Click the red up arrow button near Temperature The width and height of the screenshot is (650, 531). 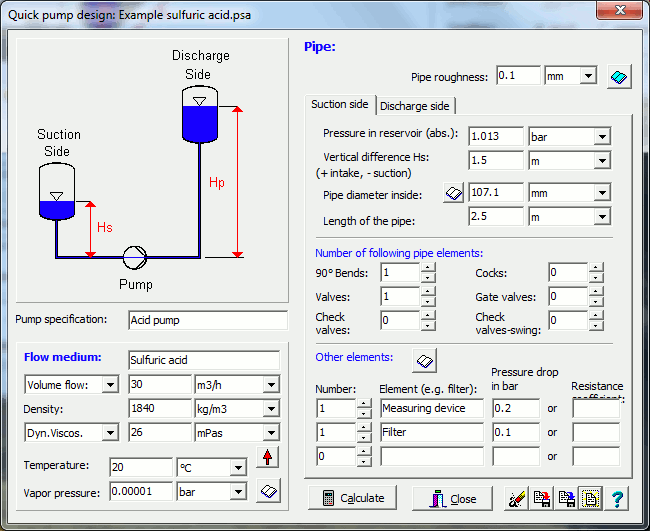click(x=268, y=459)
